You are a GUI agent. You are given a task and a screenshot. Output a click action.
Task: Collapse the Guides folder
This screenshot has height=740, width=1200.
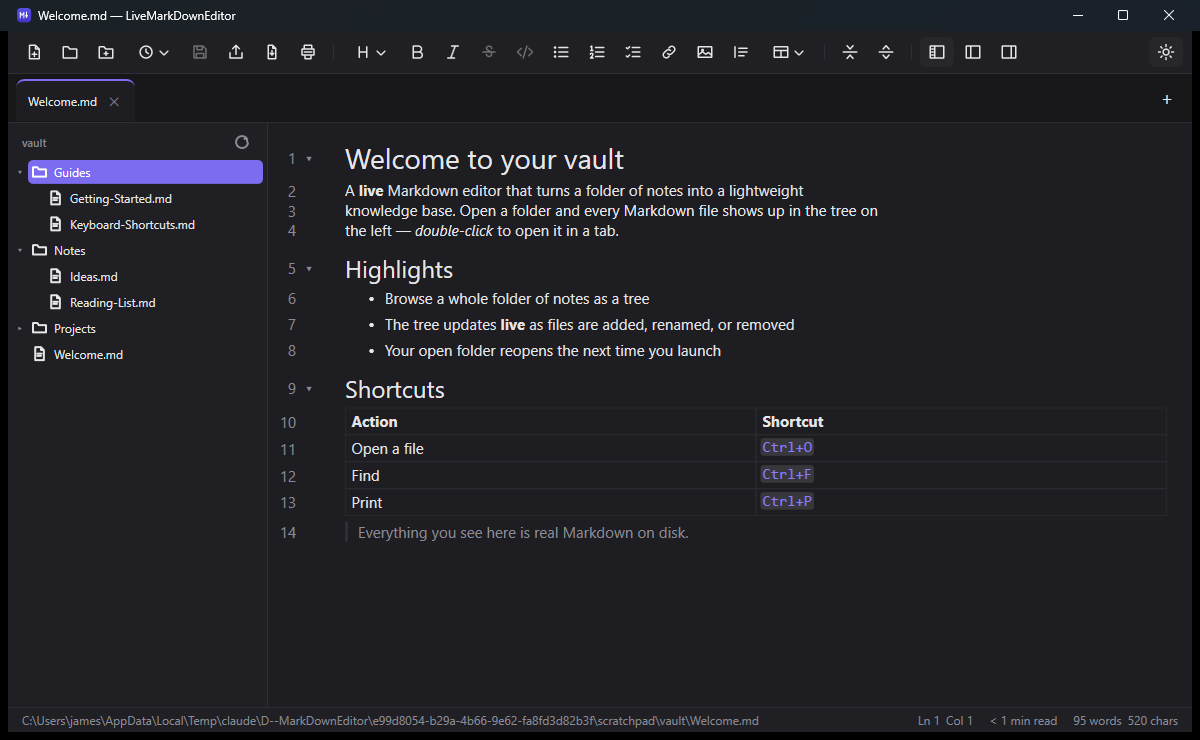(x=20, y=172)
